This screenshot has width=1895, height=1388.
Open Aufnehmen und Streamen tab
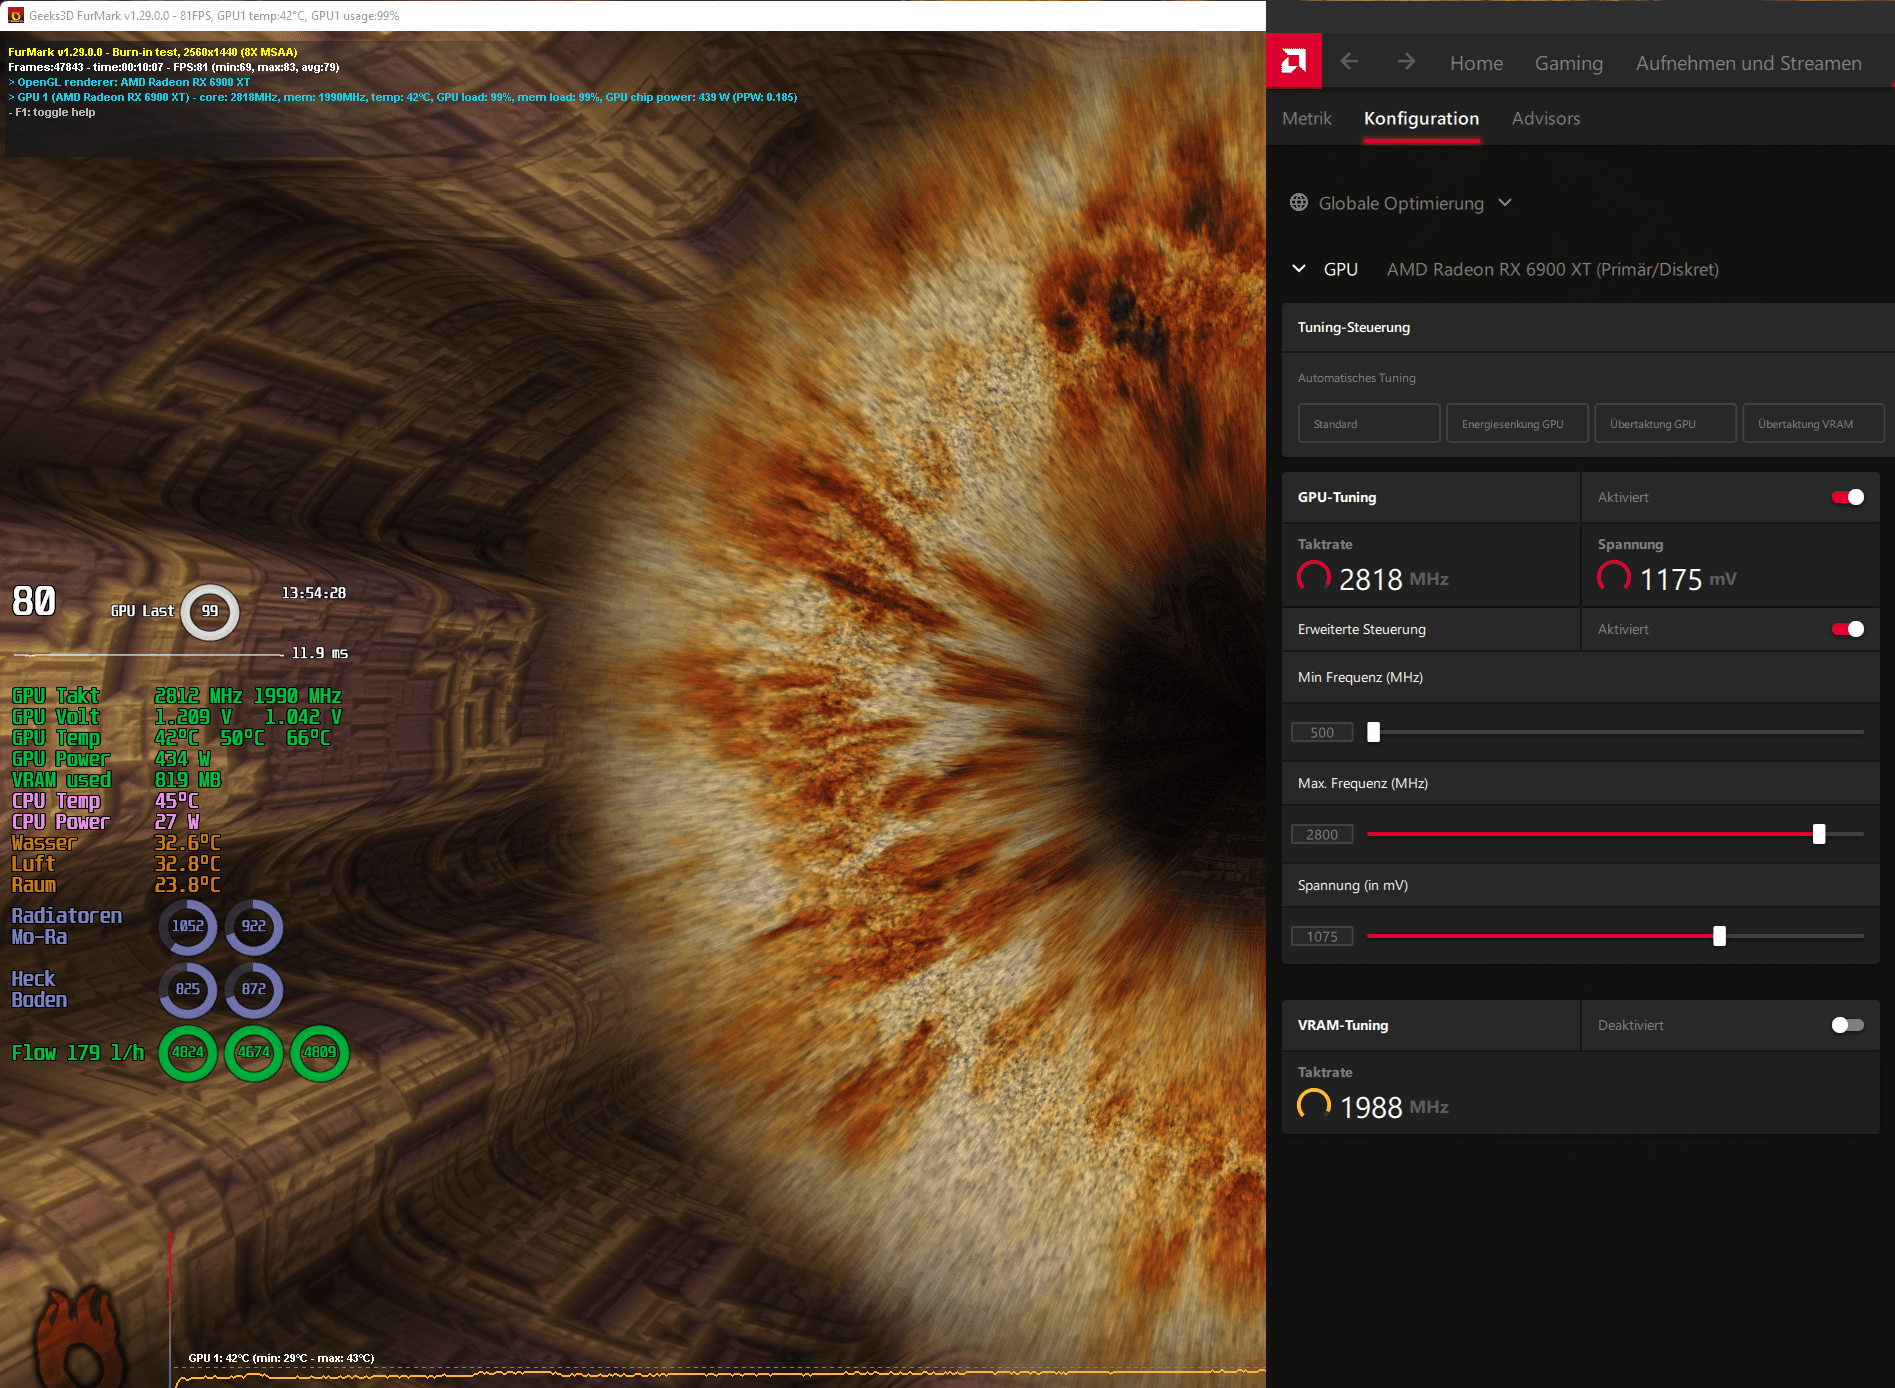(1748, 63)
